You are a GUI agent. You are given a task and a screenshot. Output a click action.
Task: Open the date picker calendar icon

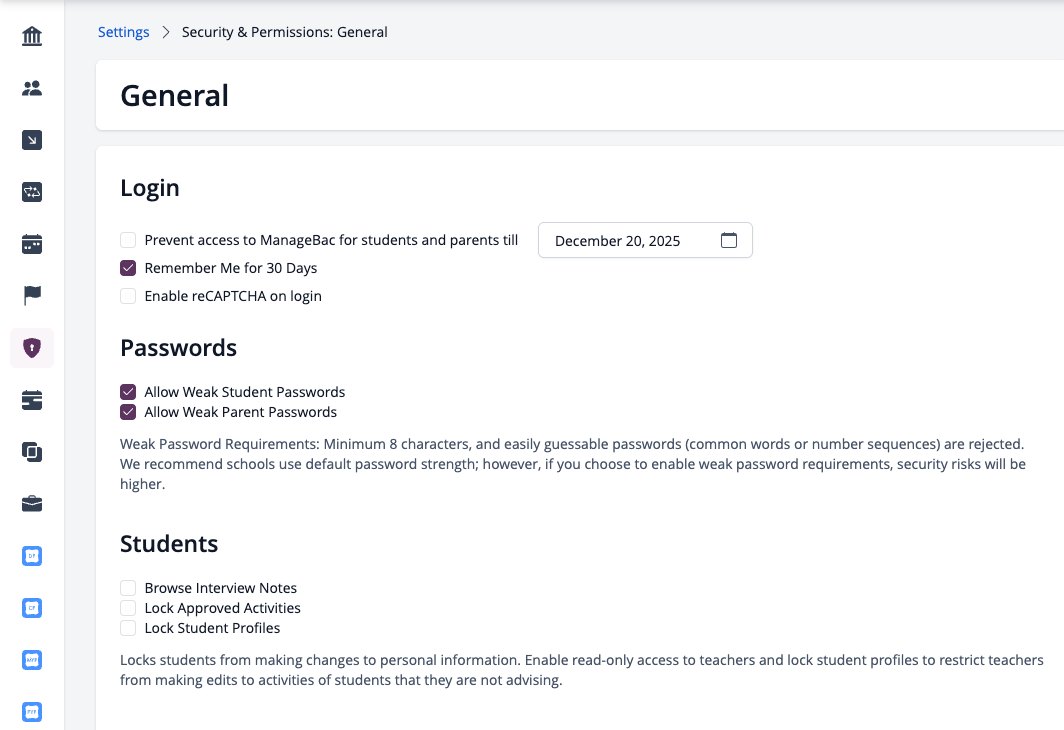tap(729, 240)
